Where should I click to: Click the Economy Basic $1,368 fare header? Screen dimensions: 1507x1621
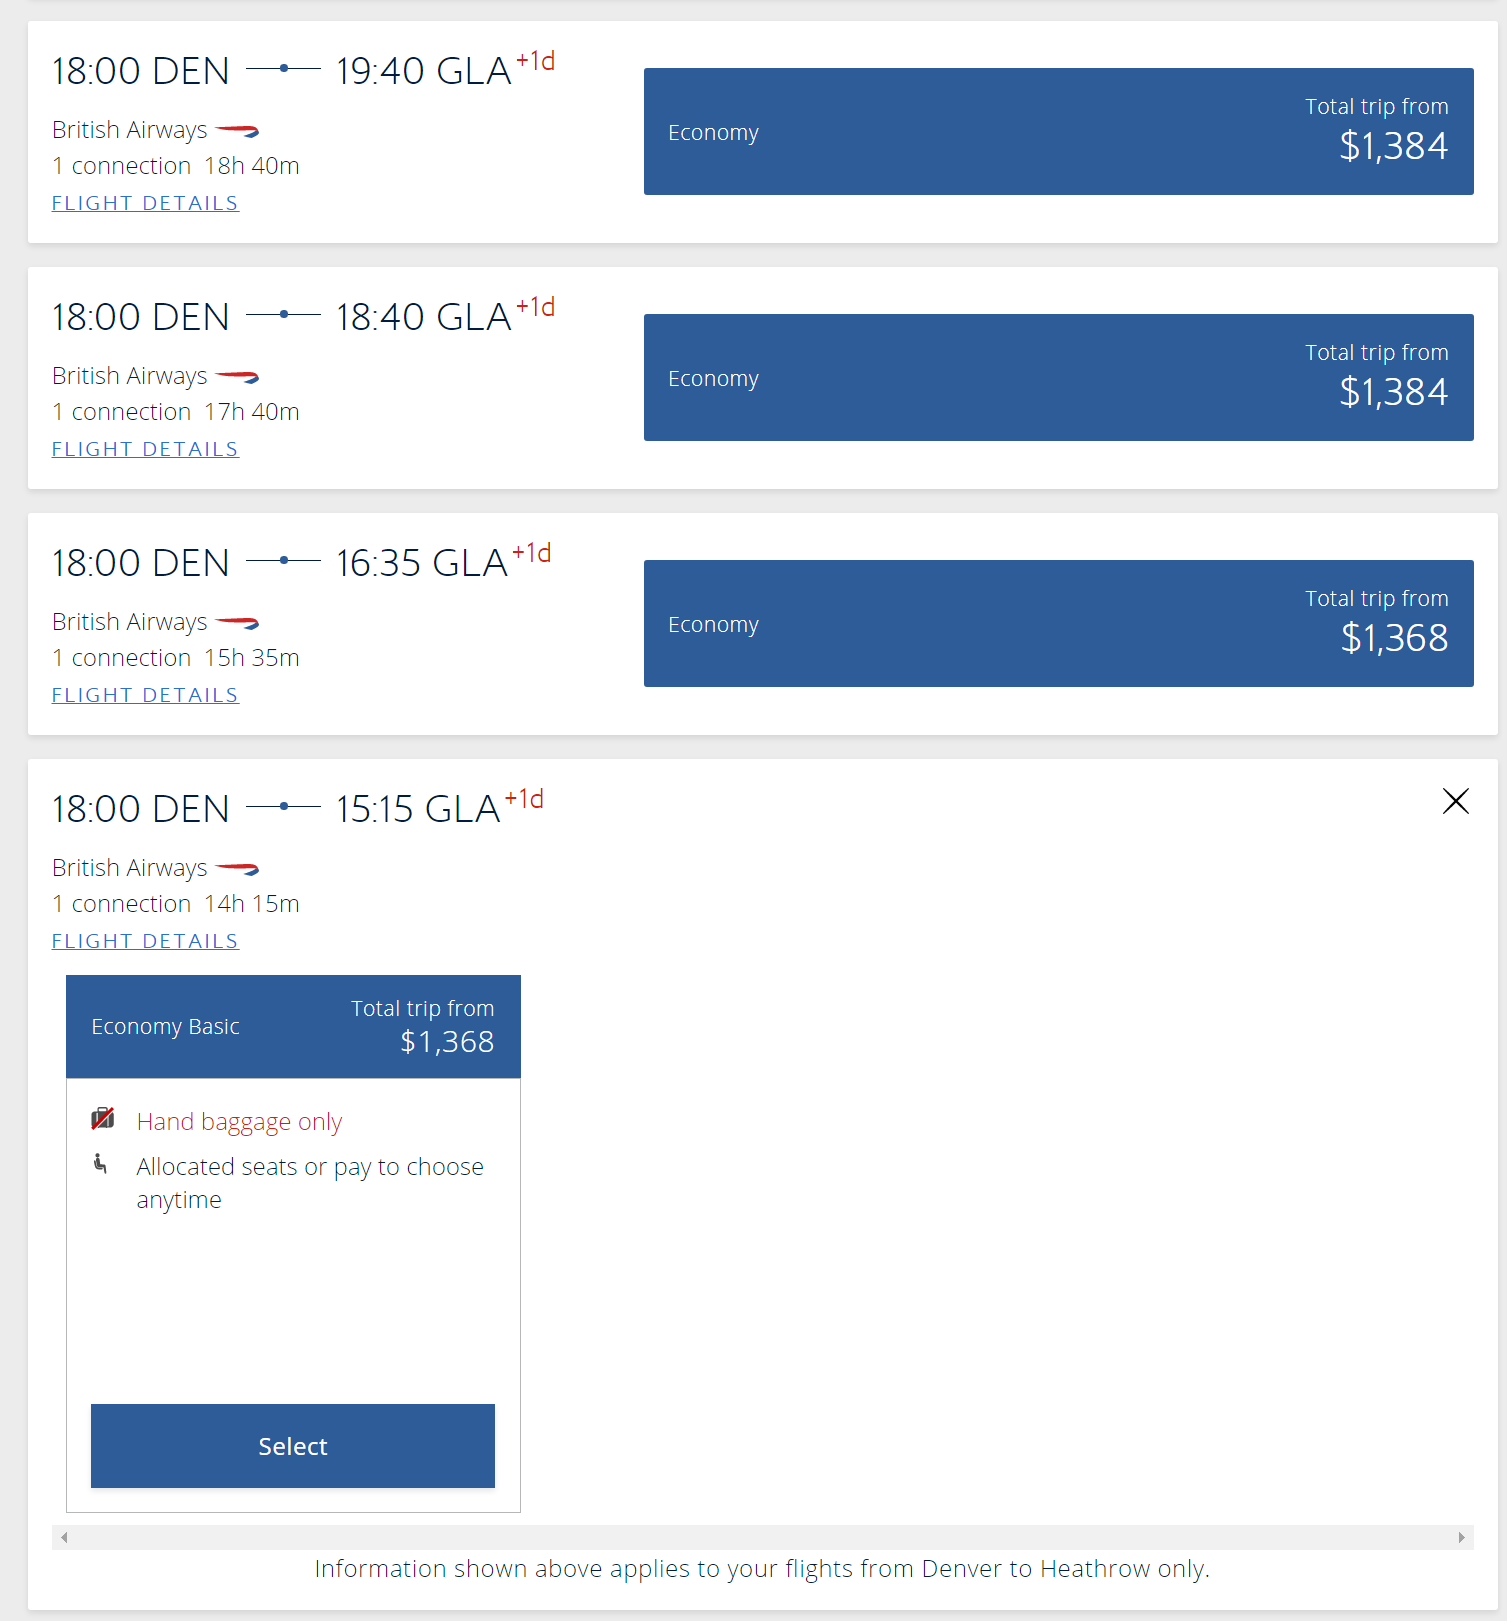pos(293,1026)
